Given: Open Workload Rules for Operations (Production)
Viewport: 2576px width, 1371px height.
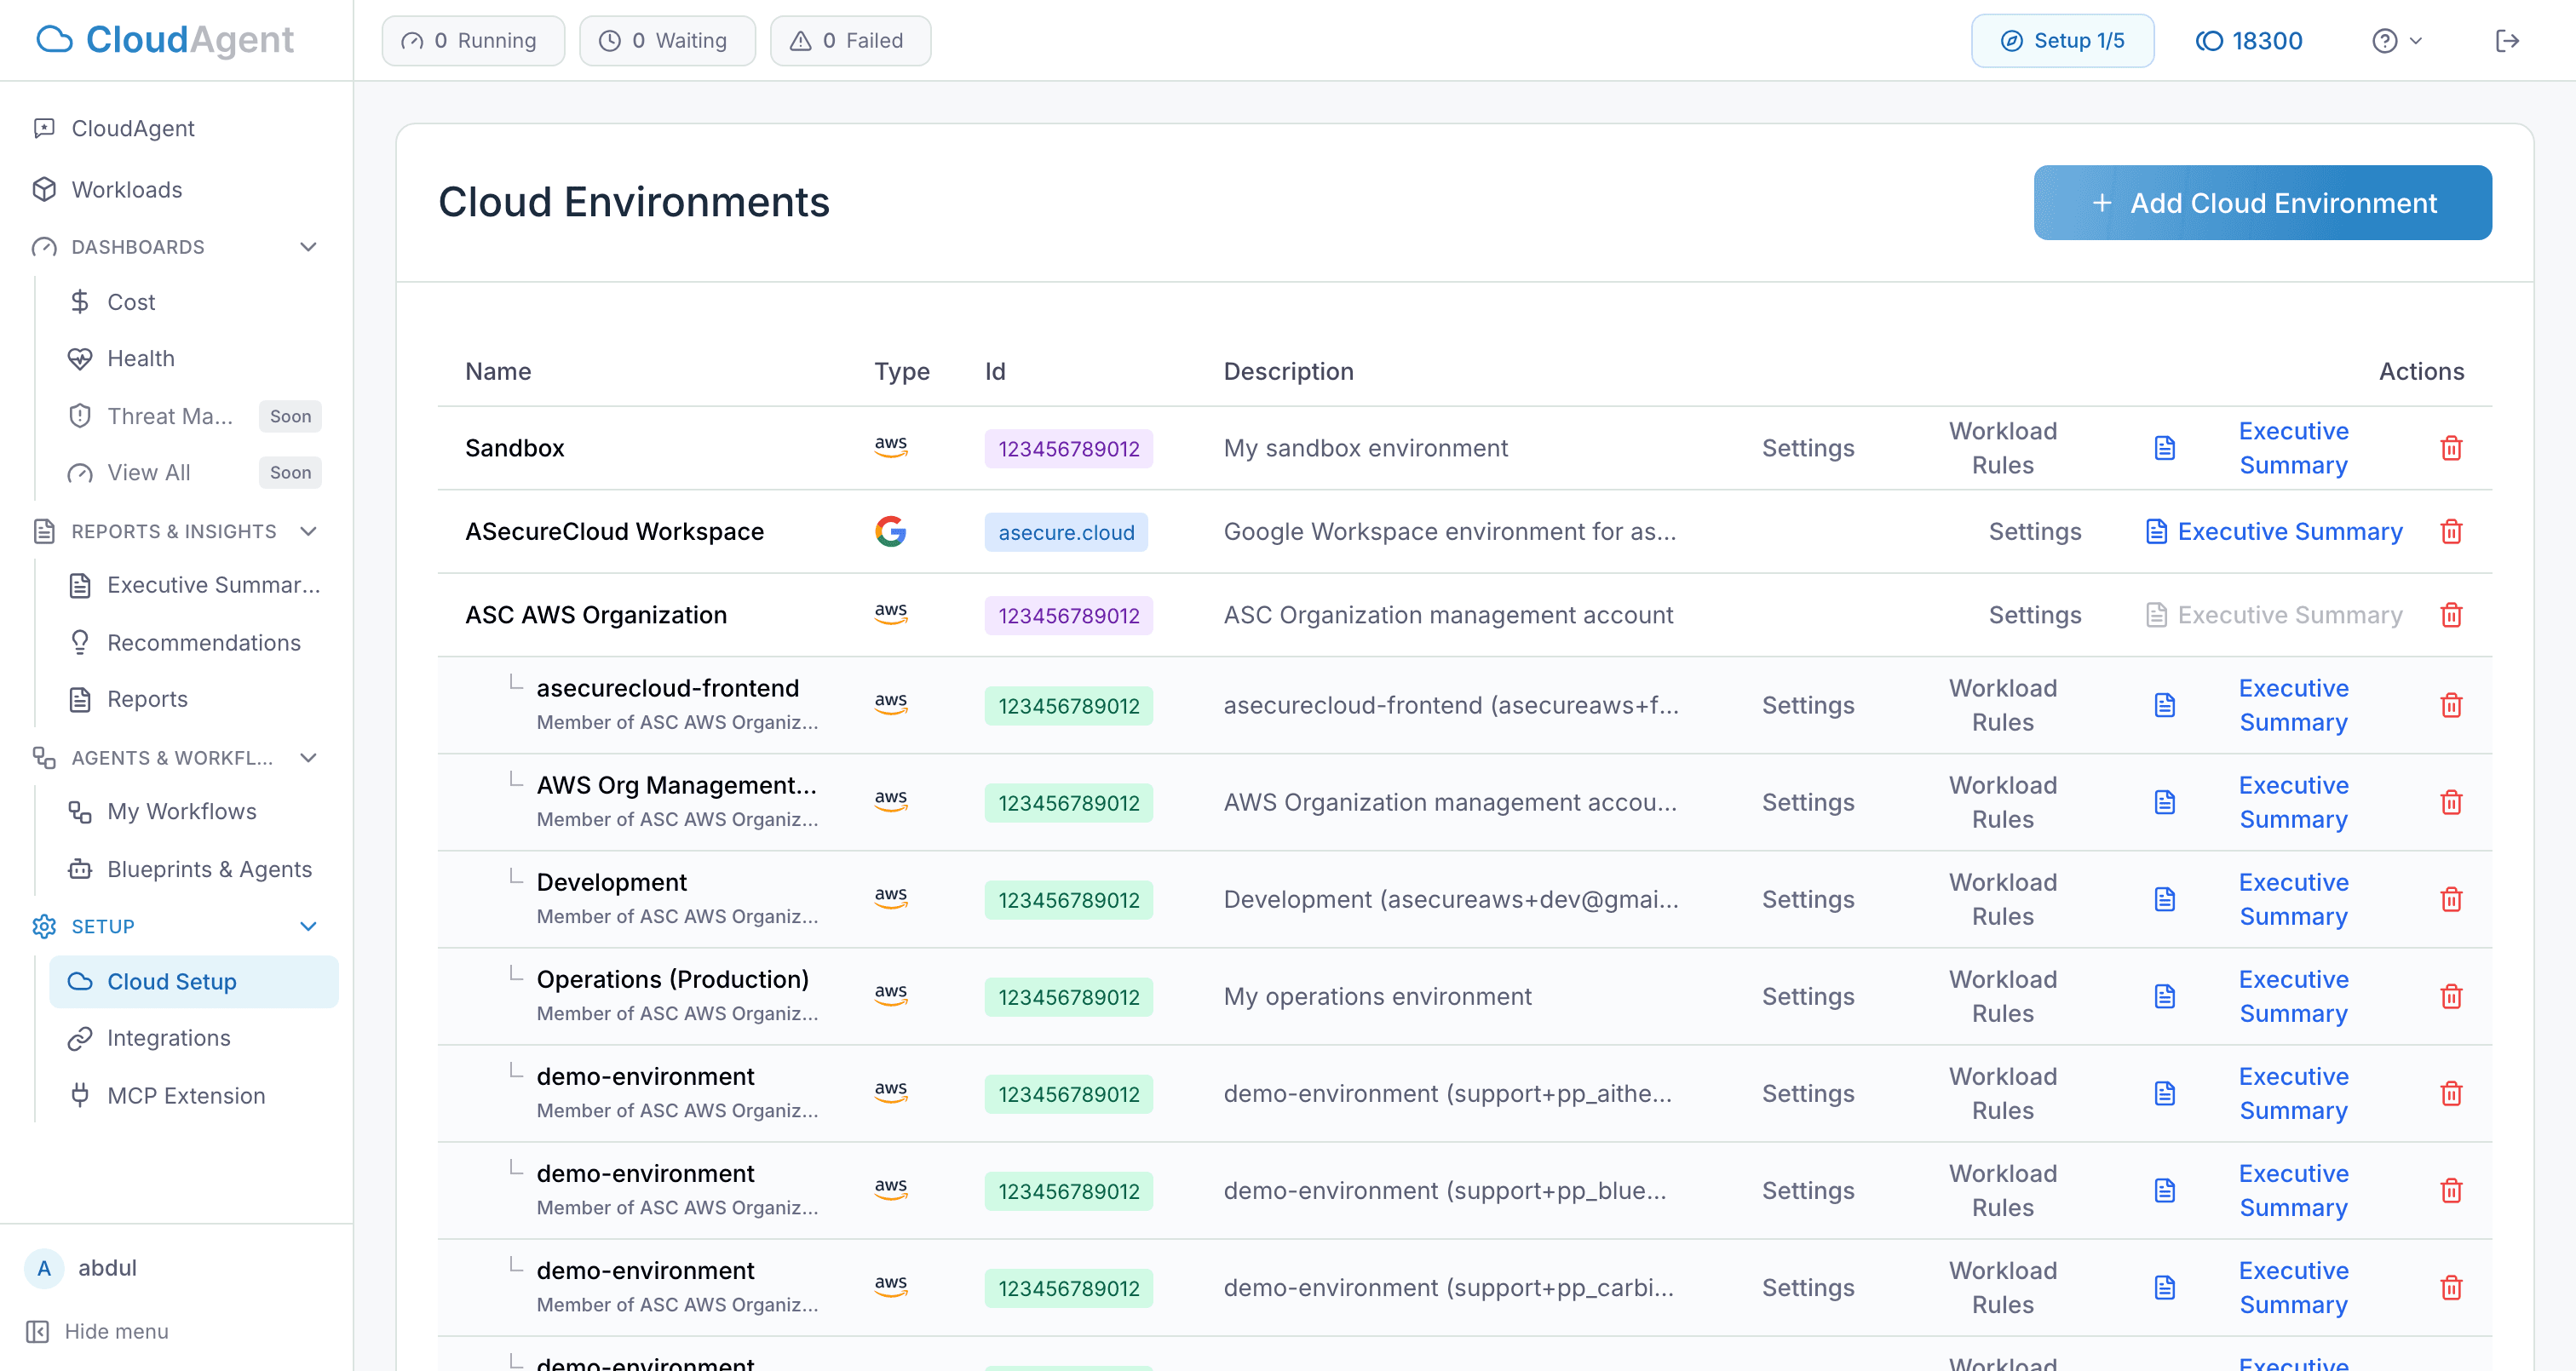Looking at the screenshot, I should [2002, 996].
